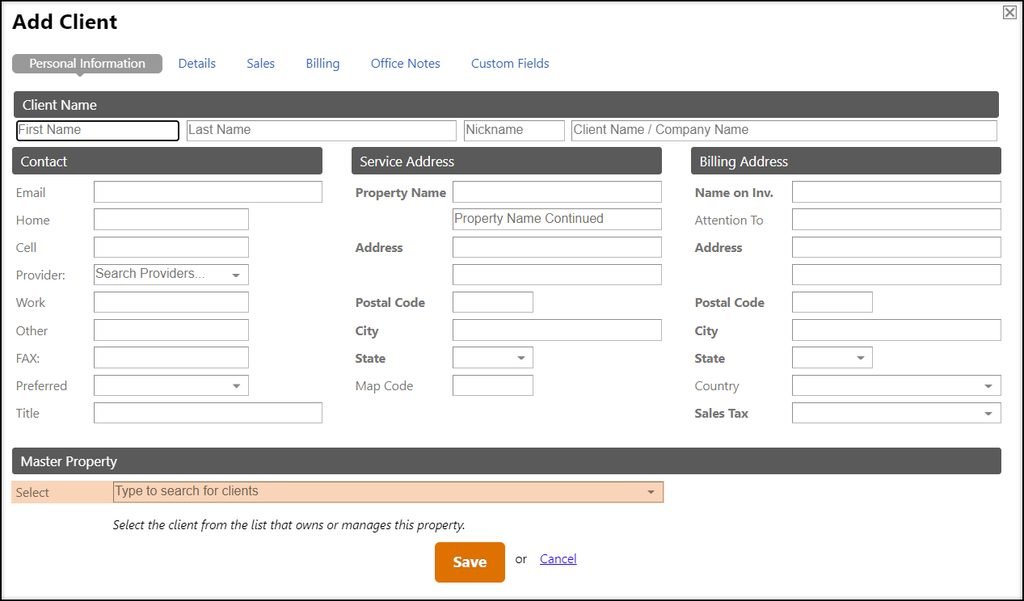Screen dimensions: 1024x601
Task: Click the Name on Inv. field
Action: click(896, 192)
